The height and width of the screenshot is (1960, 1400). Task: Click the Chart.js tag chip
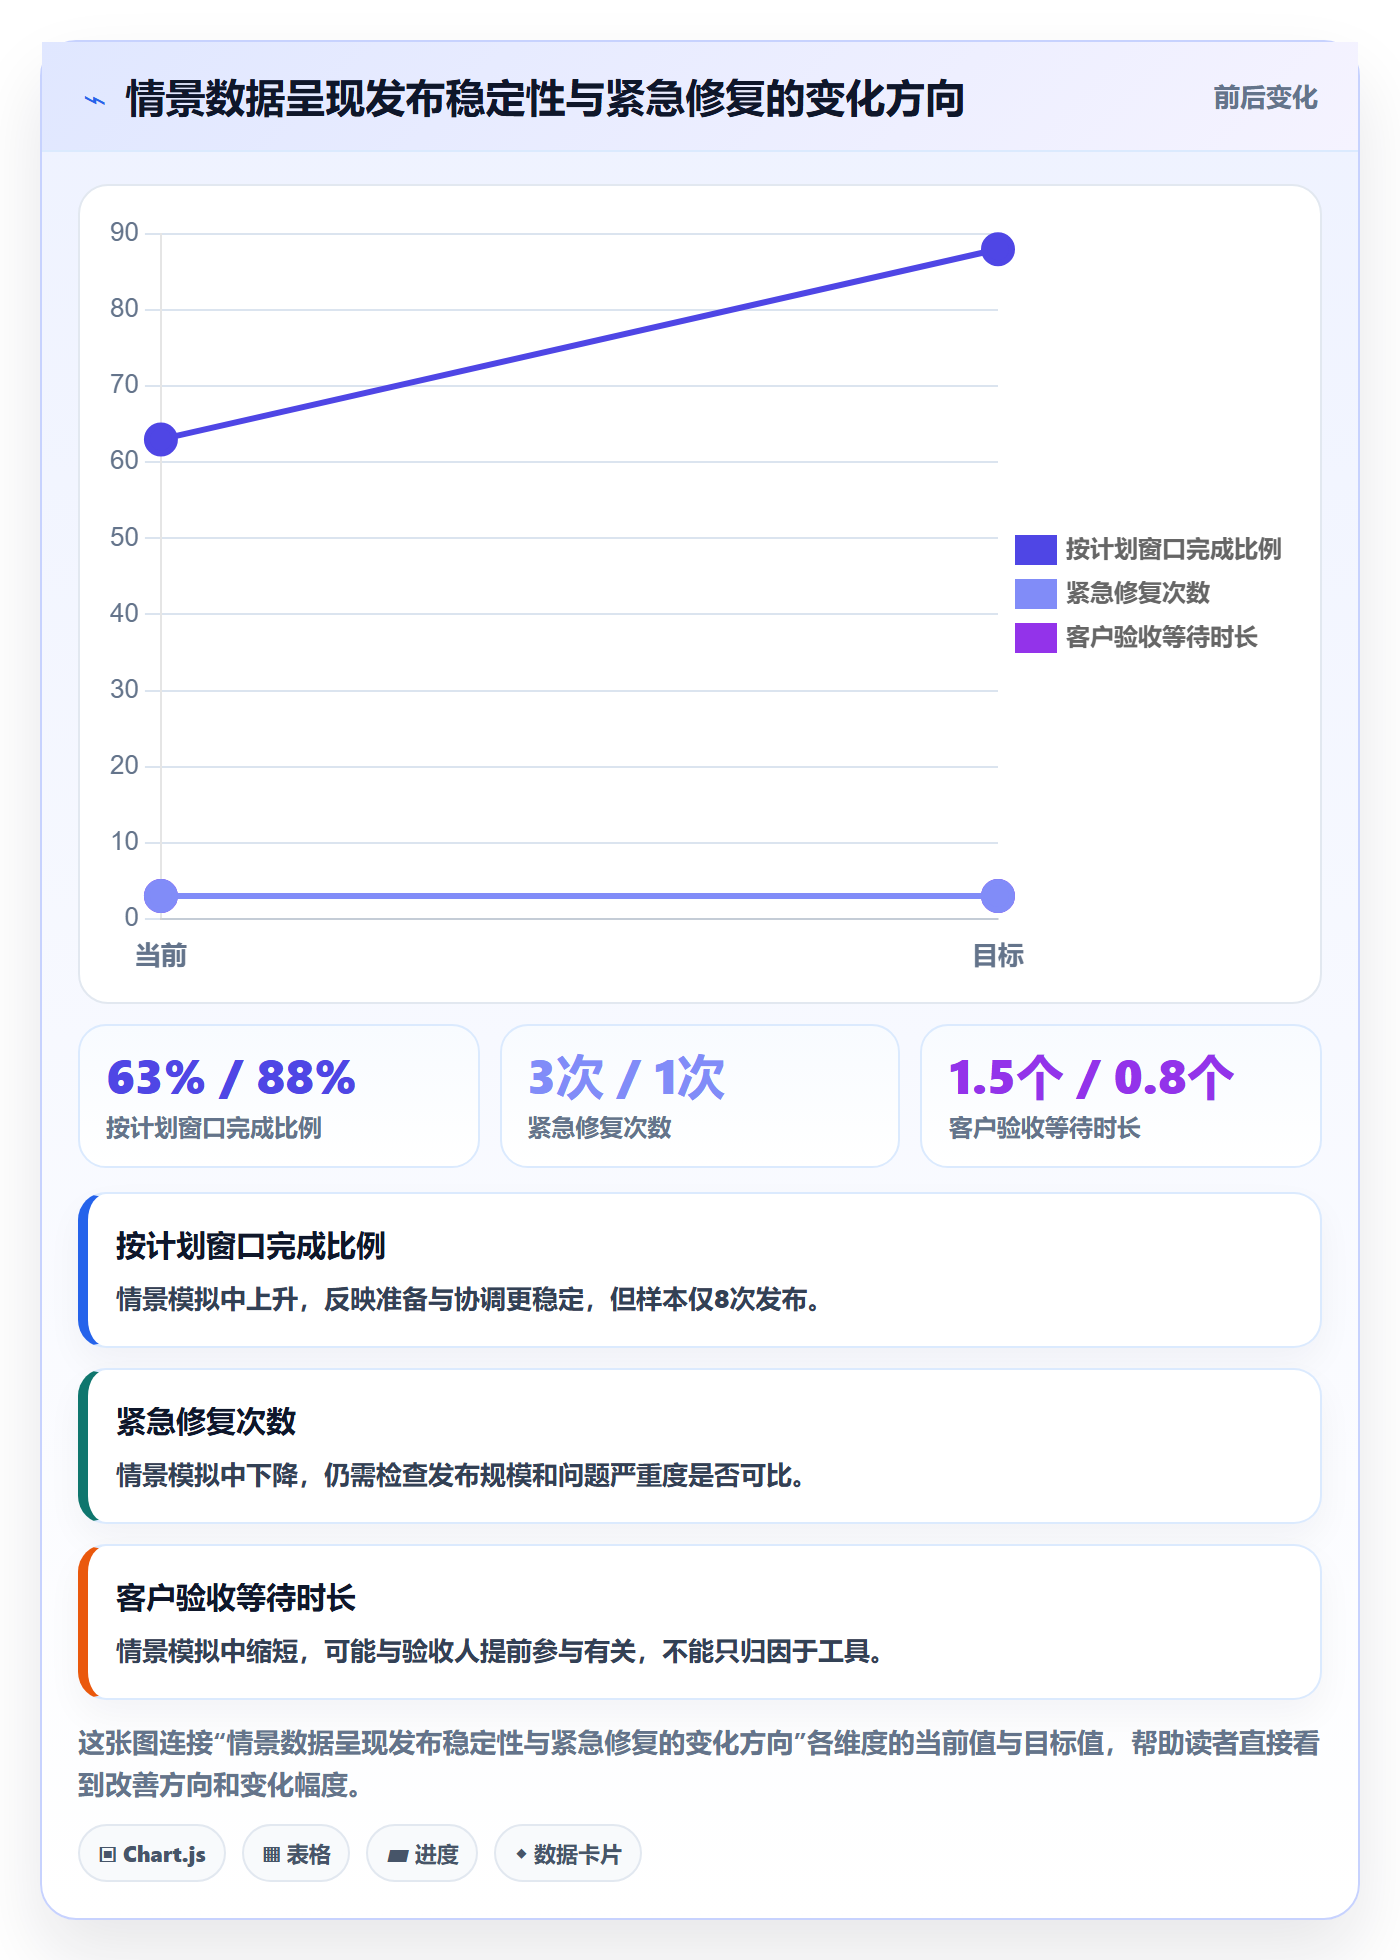pyautogui.click(x=152, y=1854)
